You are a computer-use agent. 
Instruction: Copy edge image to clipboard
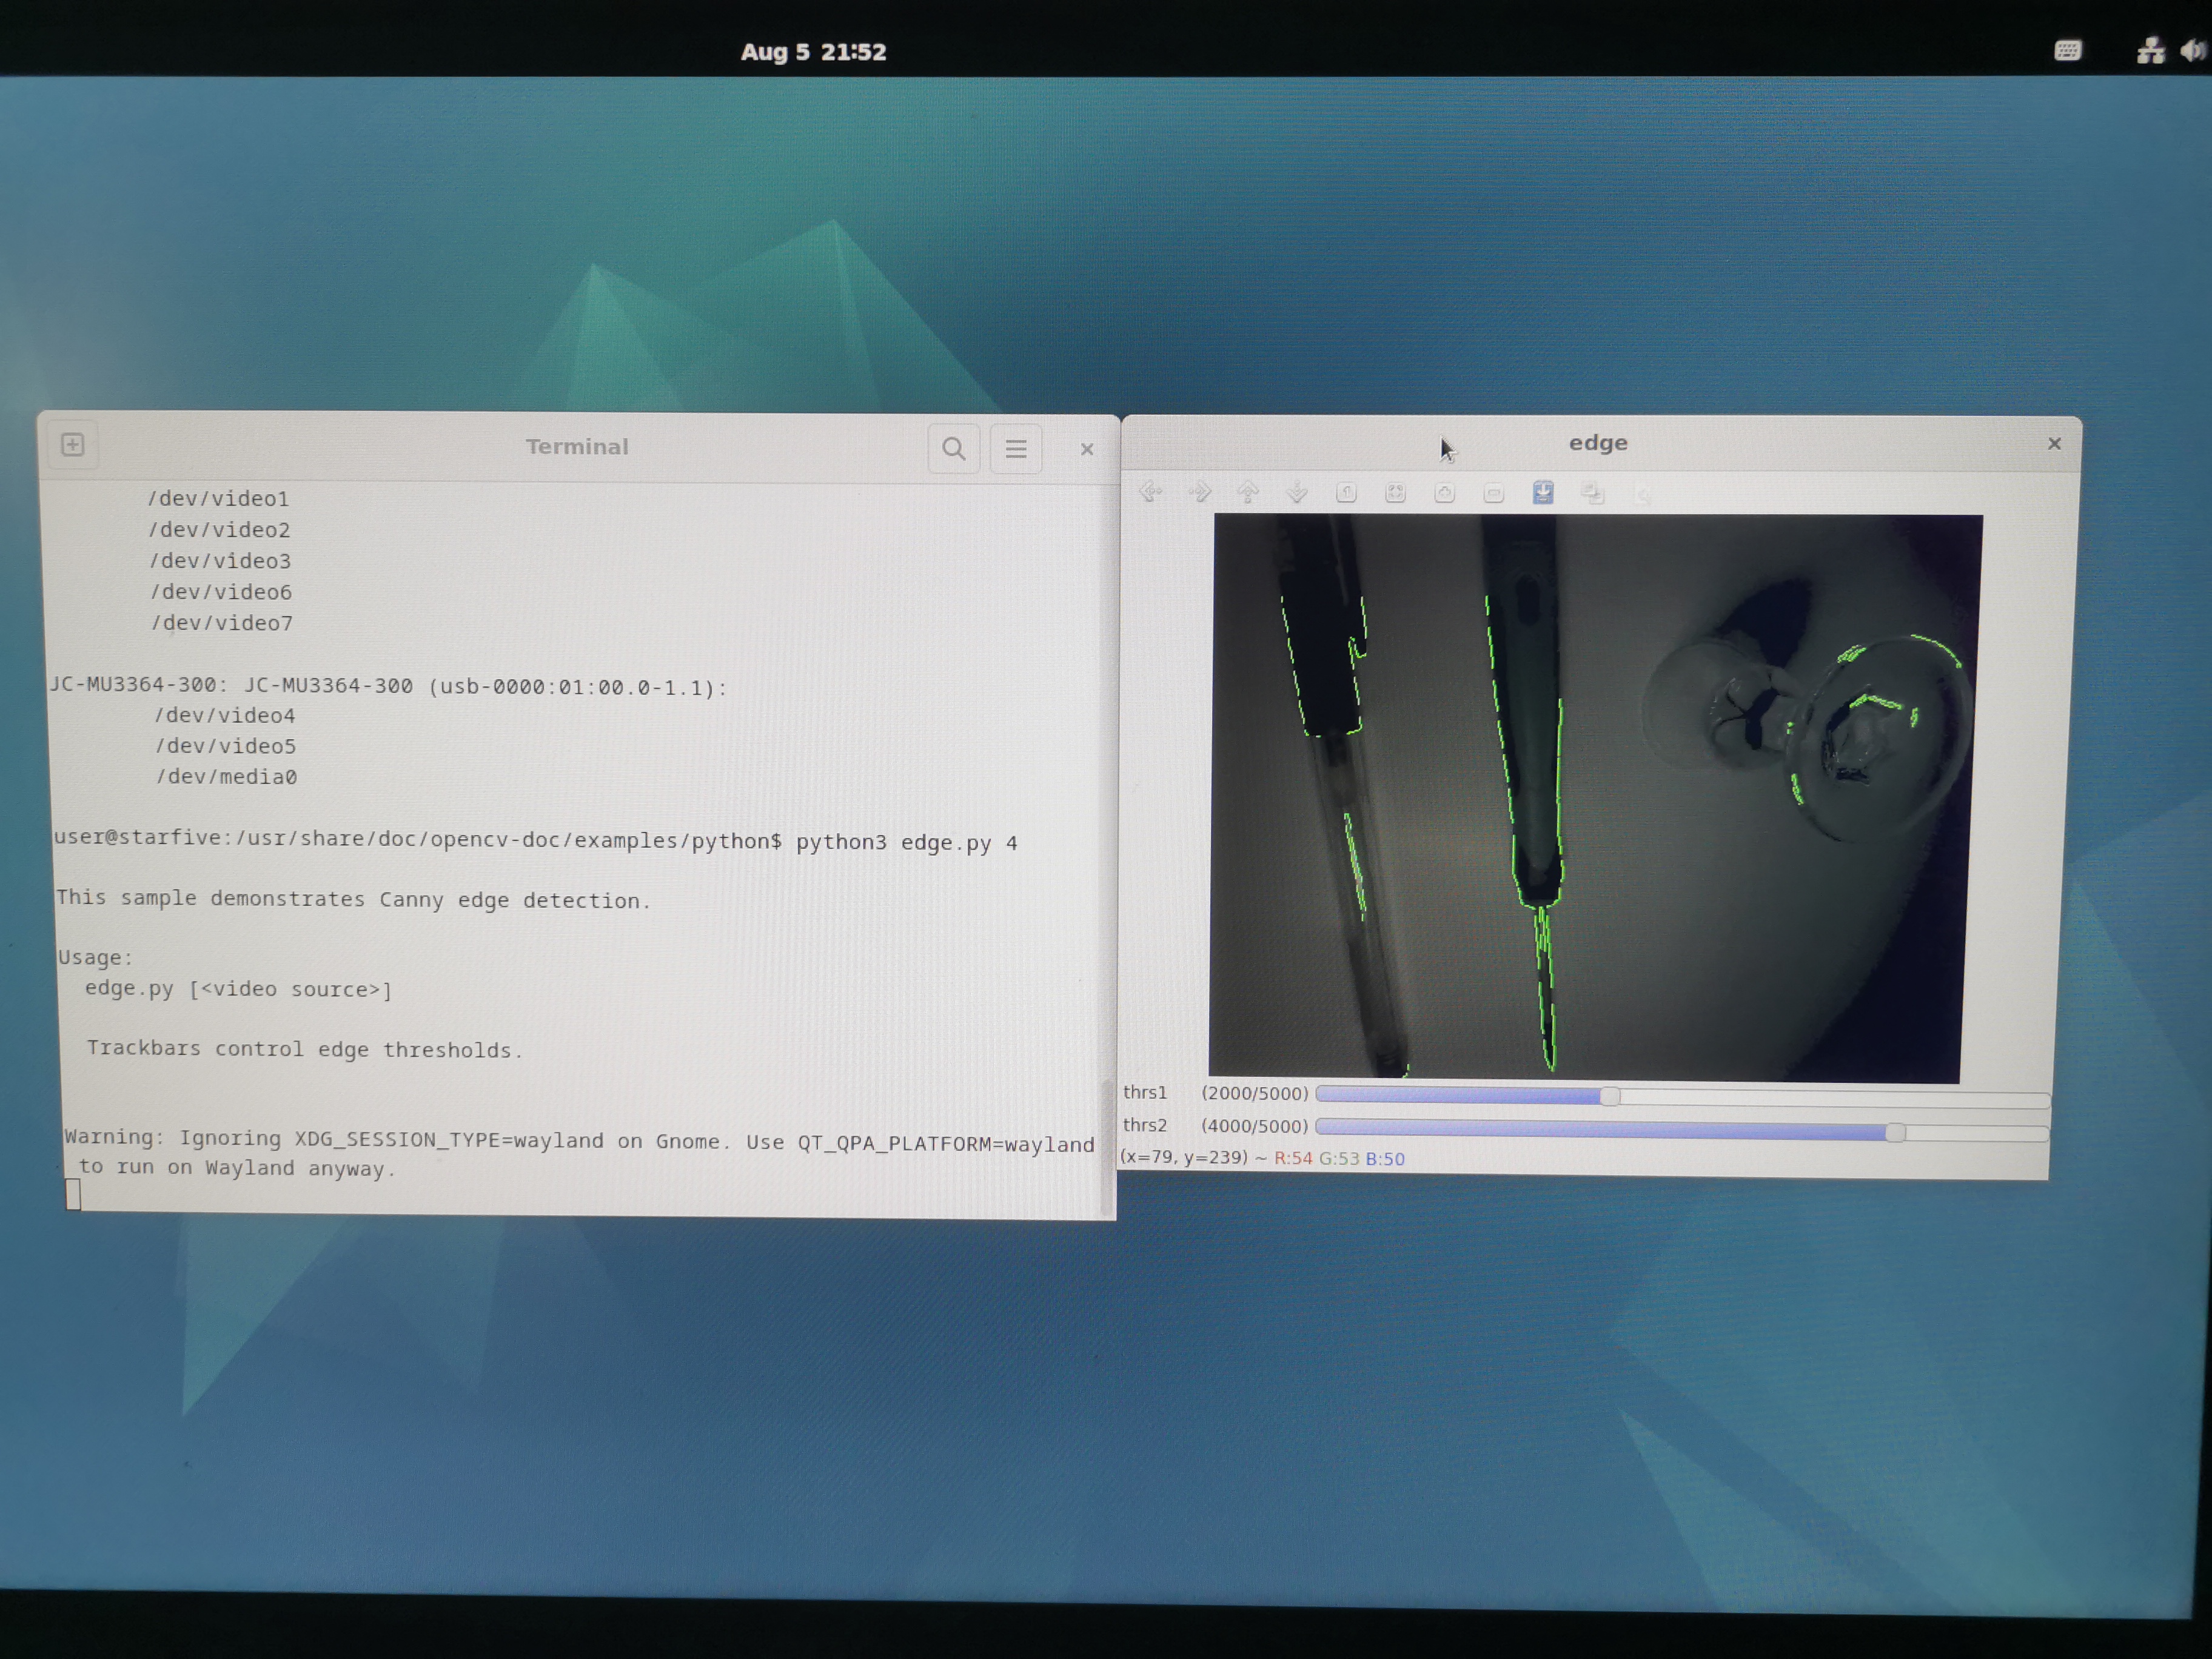[1592, 492]
